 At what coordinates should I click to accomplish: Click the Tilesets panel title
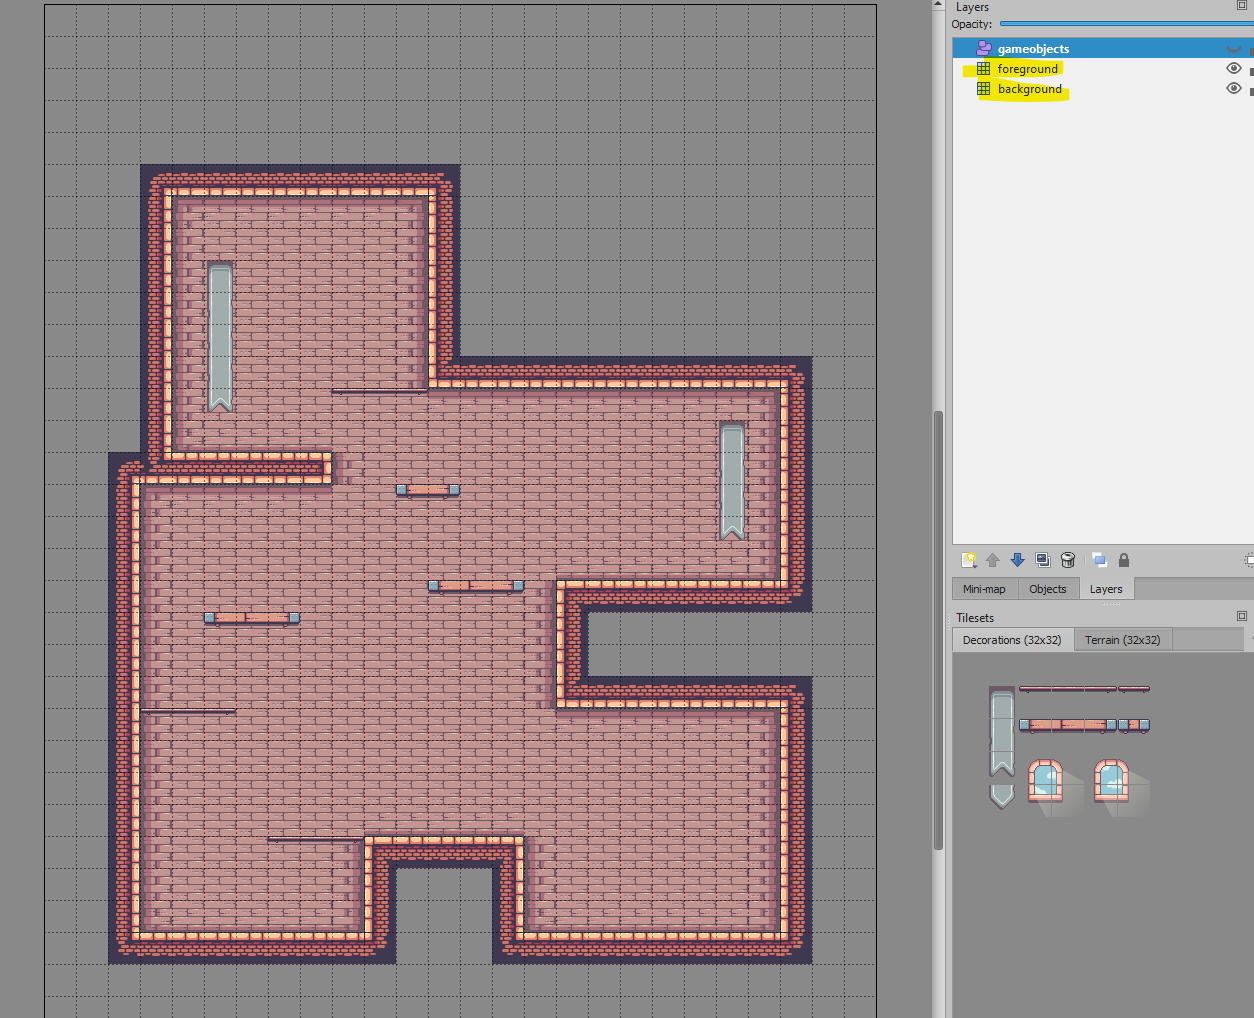coord(975,617)
